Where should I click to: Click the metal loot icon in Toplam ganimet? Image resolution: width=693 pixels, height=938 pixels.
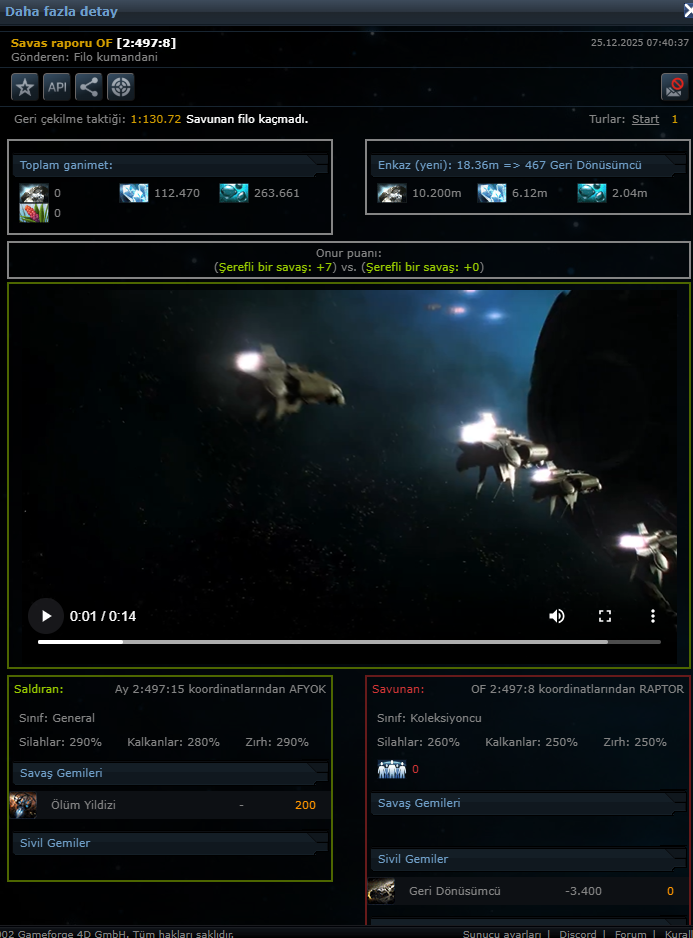click(34, 193)
